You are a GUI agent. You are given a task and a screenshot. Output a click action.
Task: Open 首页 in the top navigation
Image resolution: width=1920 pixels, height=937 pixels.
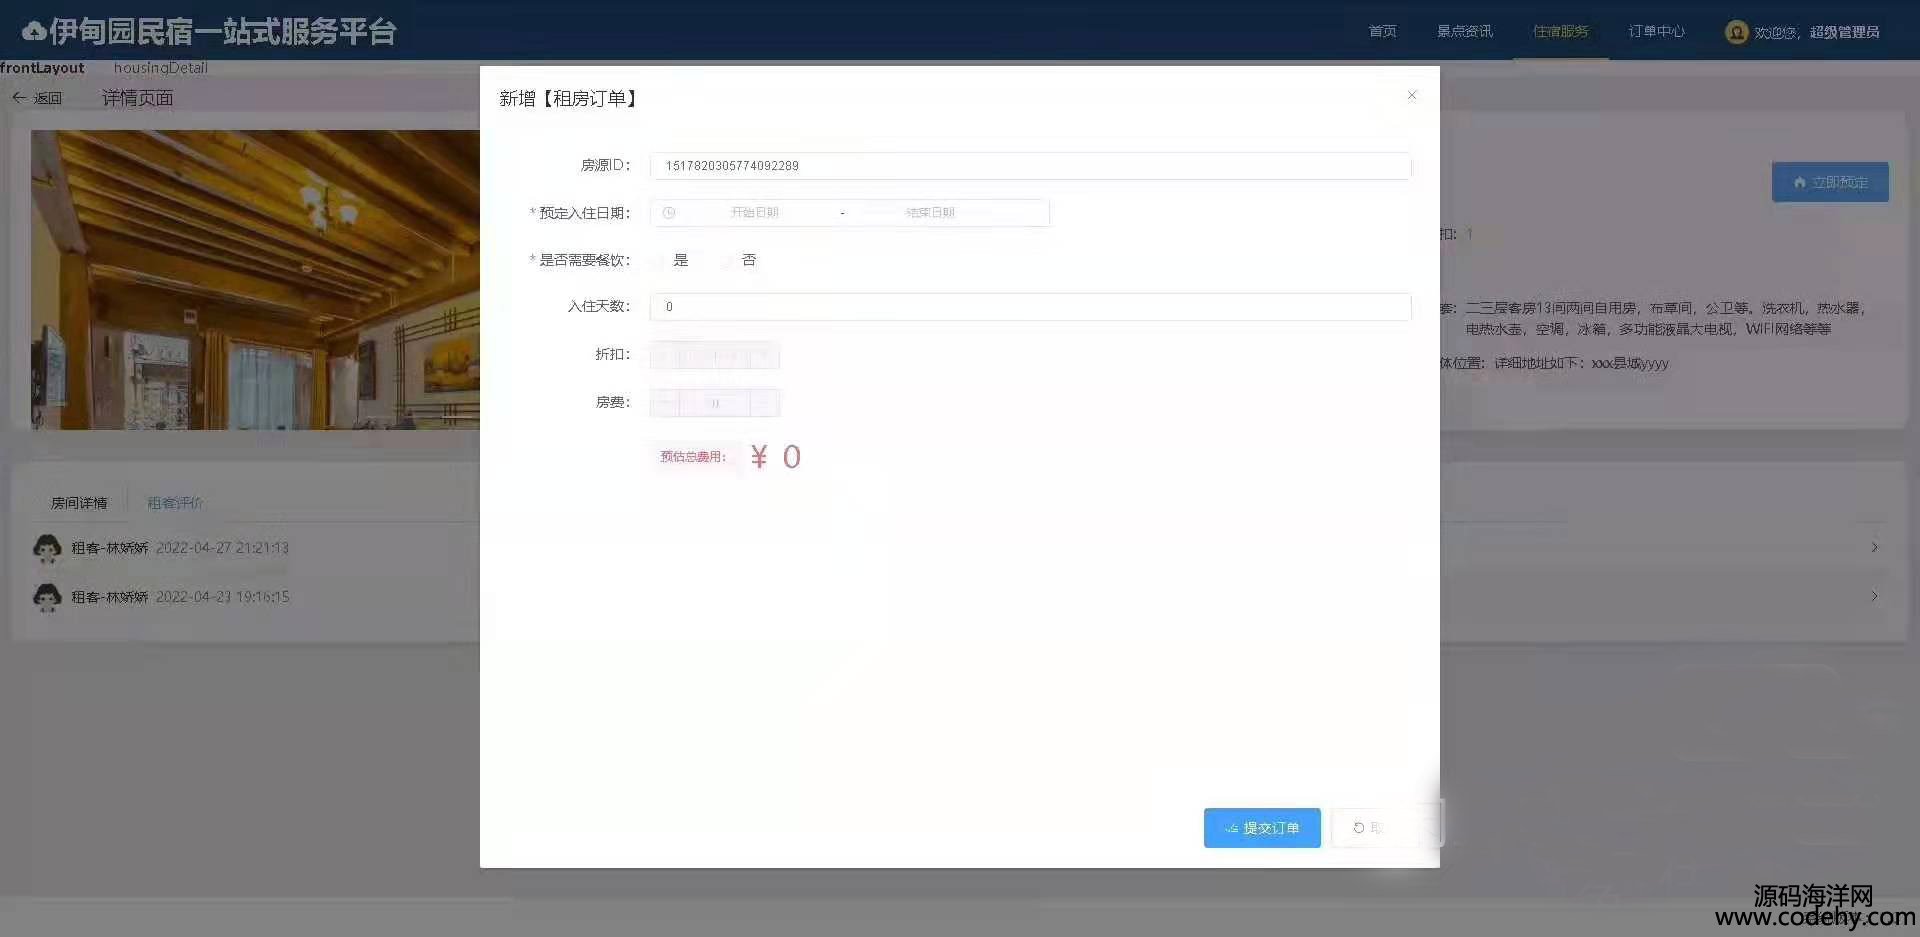(1382, 31)
